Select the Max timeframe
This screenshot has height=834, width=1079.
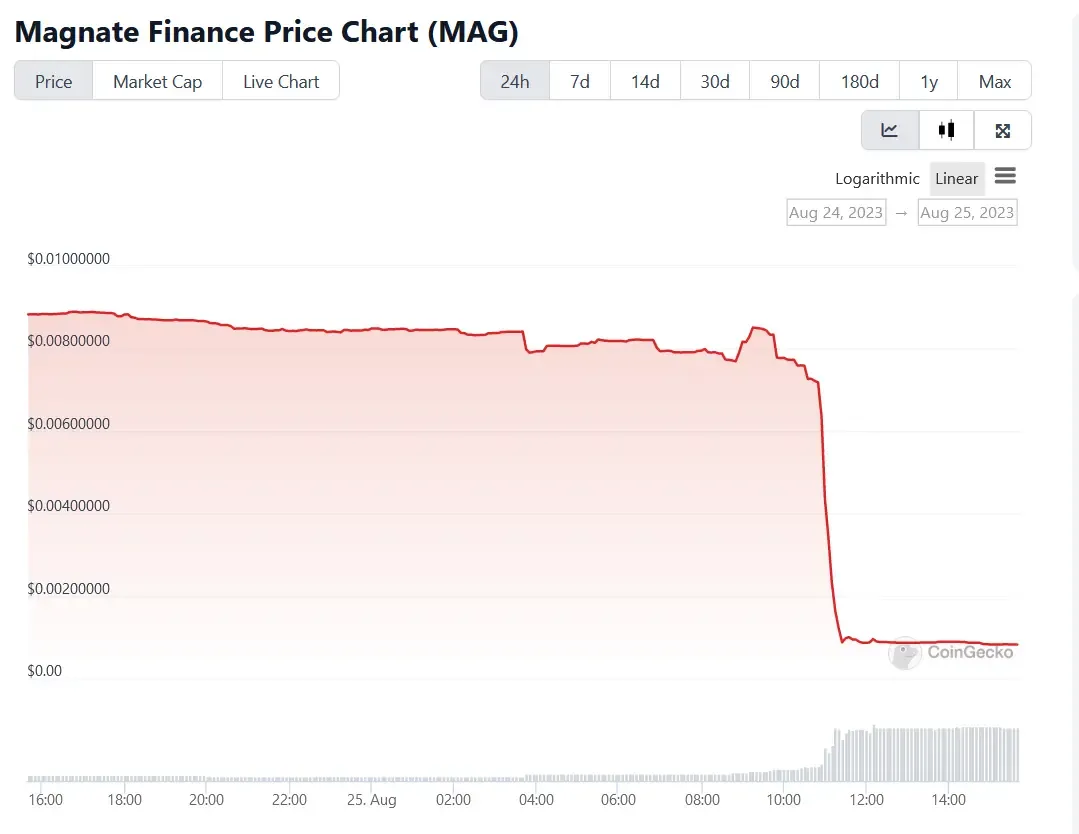995,81
